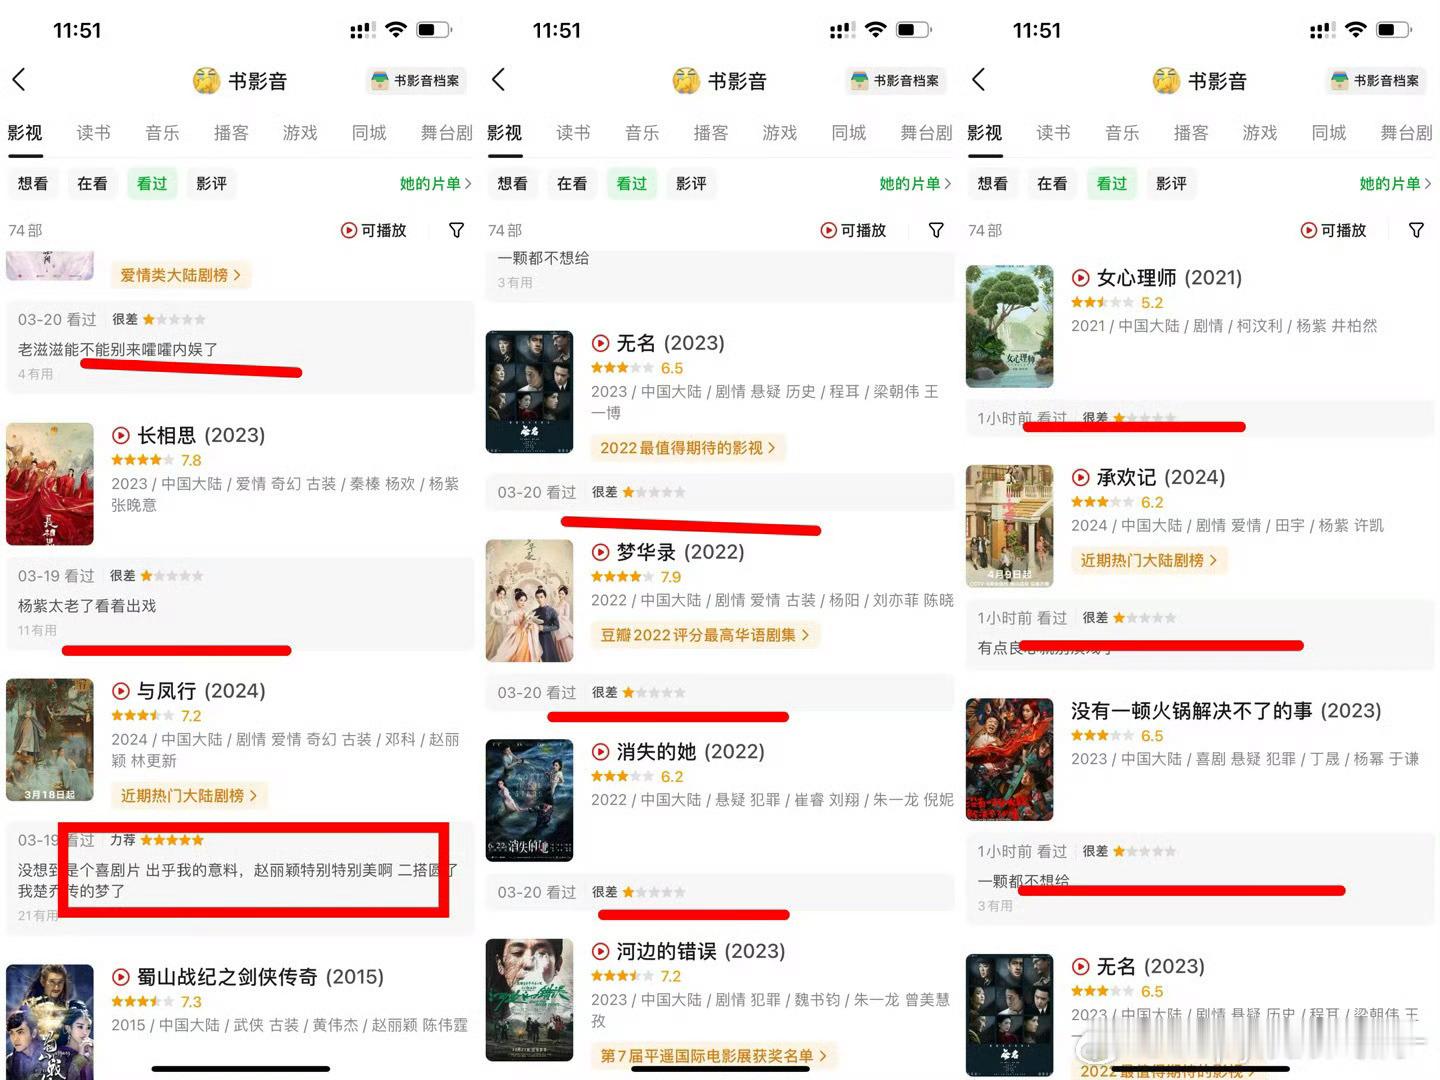1440x1080 pixels.
Task: Tap the back arrow on the right panel
Action: 978,80
